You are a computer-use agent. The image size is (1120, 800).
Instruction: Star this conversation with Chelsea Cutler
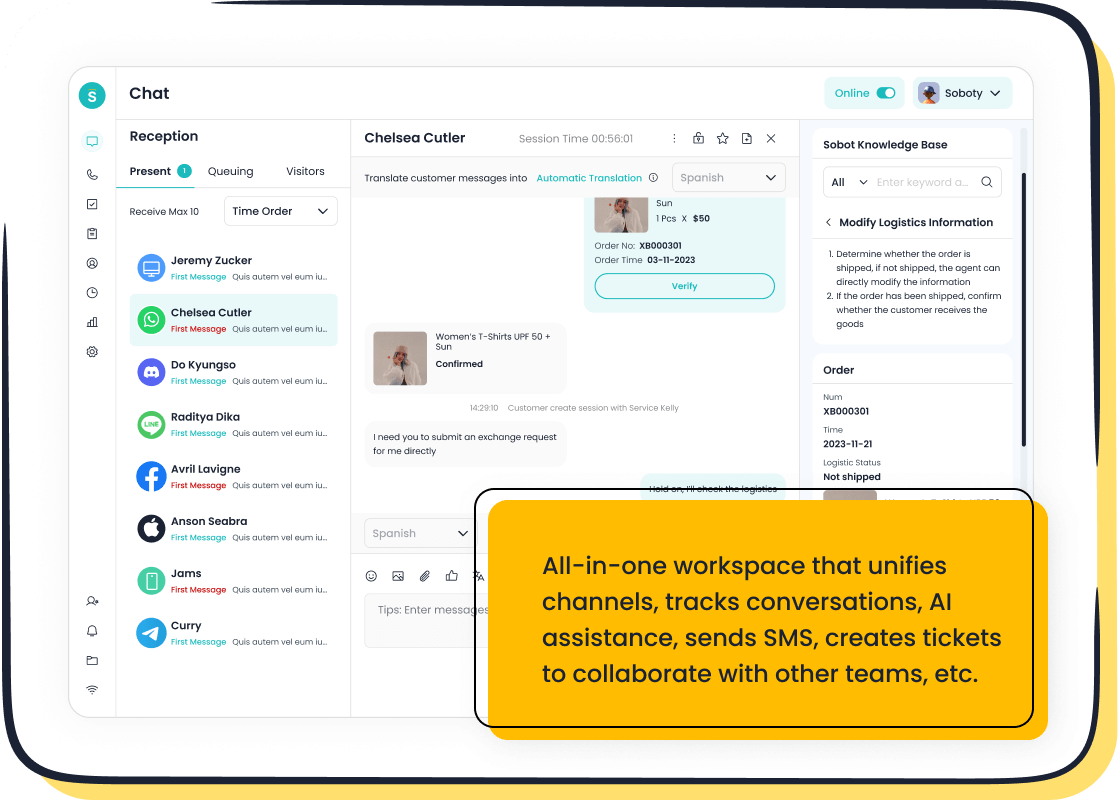(x=723, y=138)
